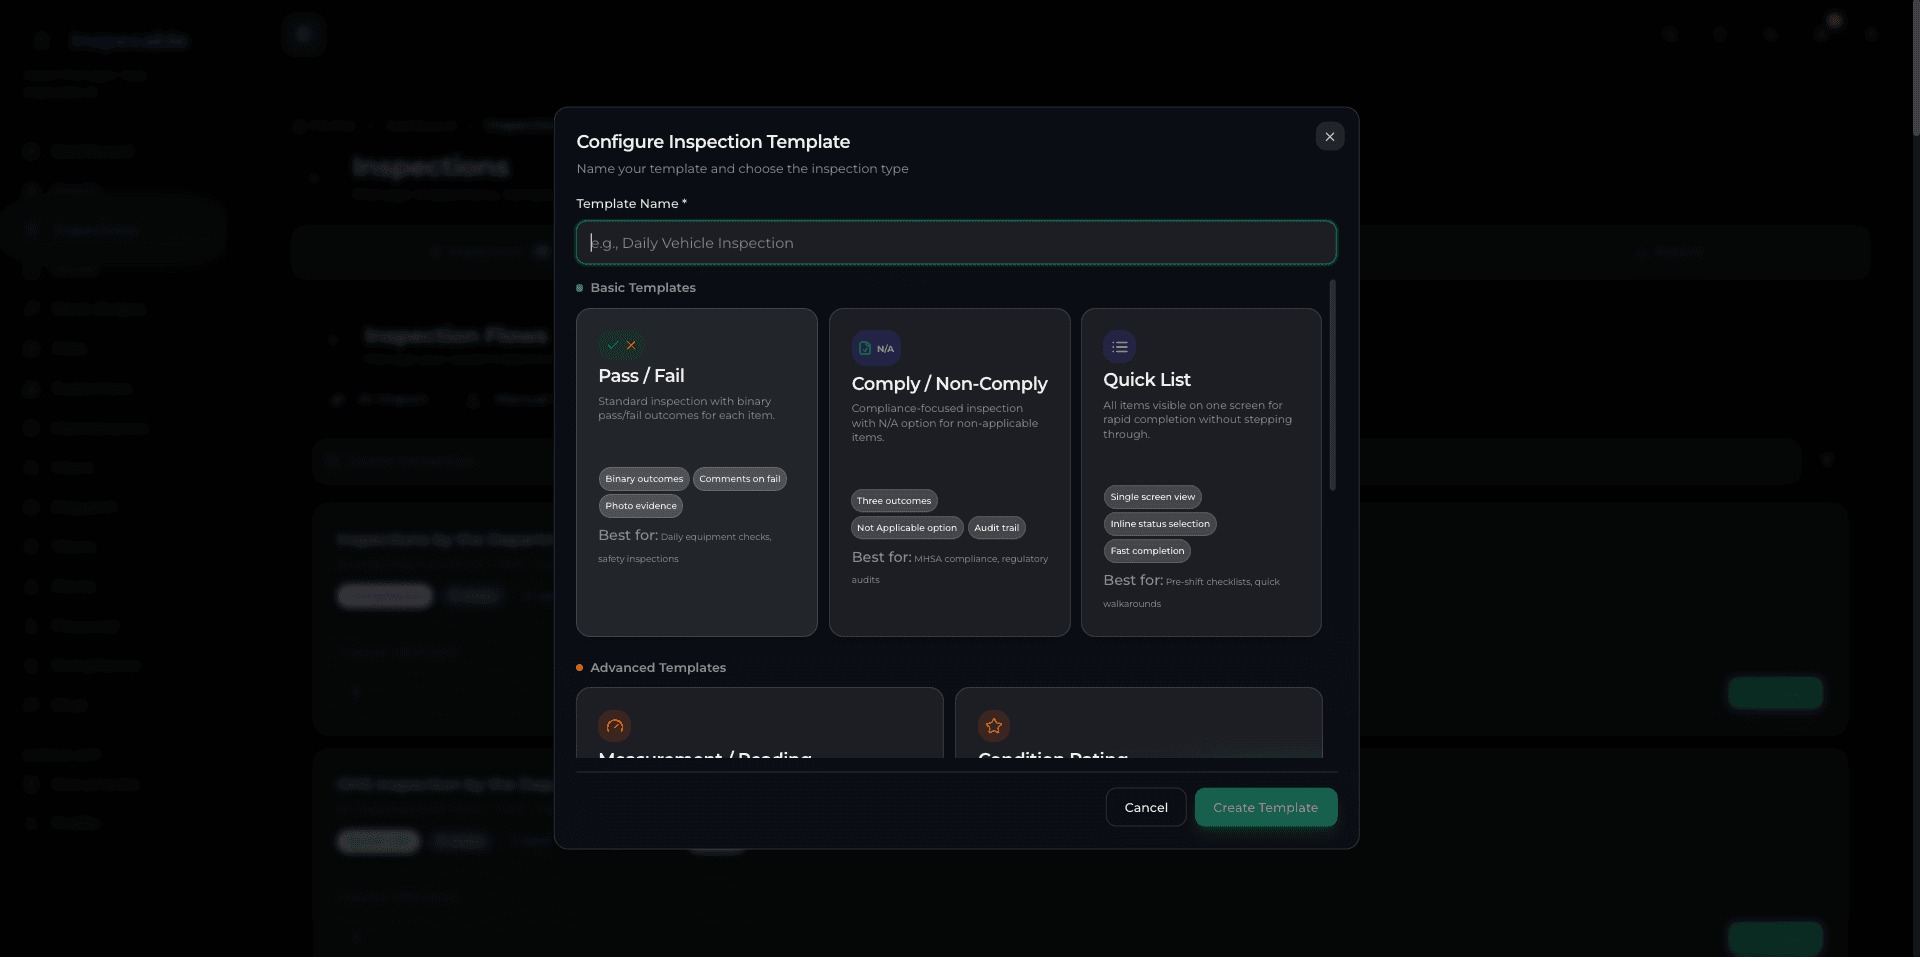The height and width of the screenshot is (957, 1920).
Task: Click the Quick List description text
Action: pyautogui.click(x=1197, y=420)
